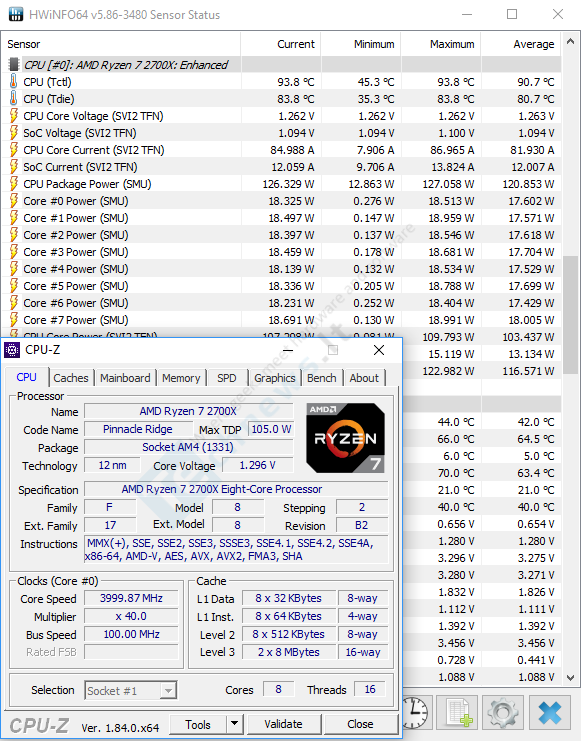Click the Core Voltage value '1.296 V'
581x741 pixels.
pos(258,465)
